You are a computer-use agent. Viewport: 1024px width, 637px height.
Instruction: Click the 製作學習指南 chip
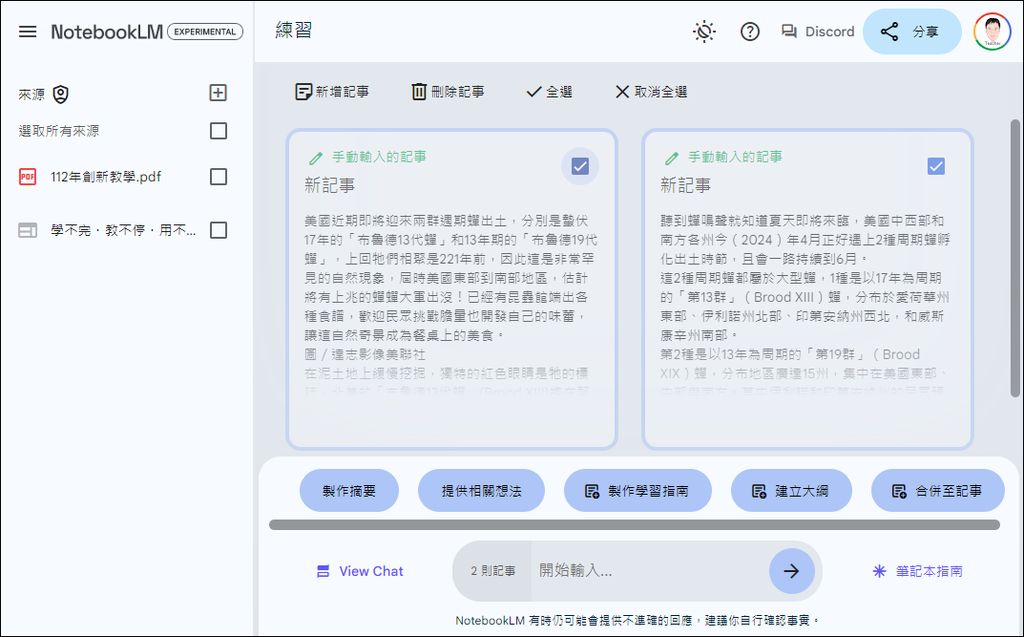click(x=637, y=491)
